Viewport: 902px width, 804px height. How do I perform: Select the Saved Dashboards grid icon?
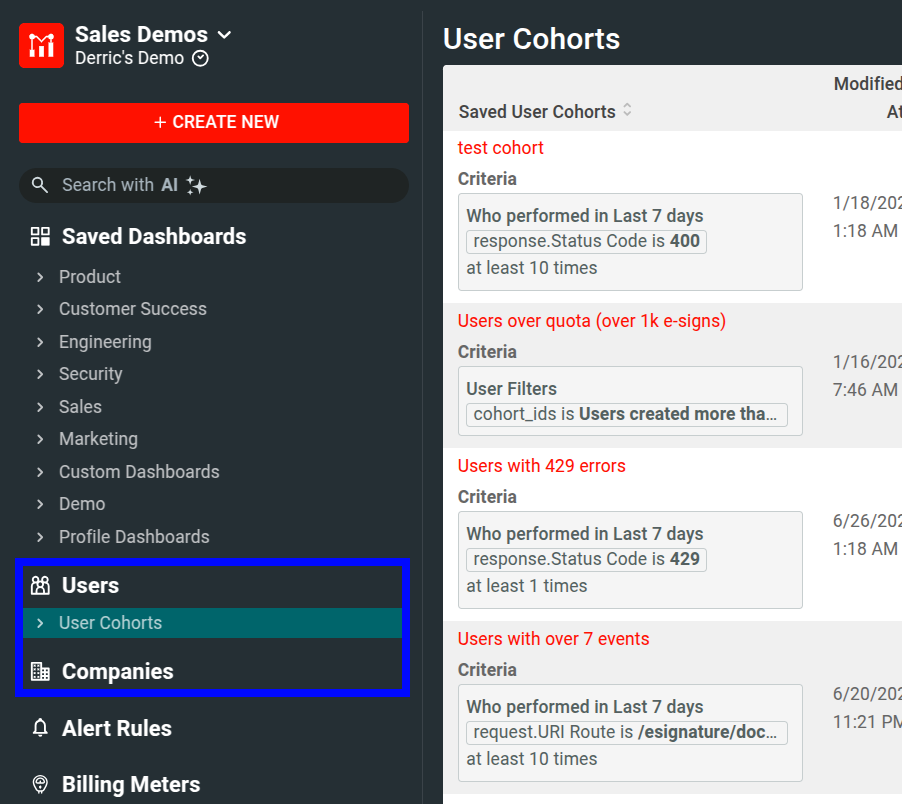pyautogui.click(x=39, y=236)
